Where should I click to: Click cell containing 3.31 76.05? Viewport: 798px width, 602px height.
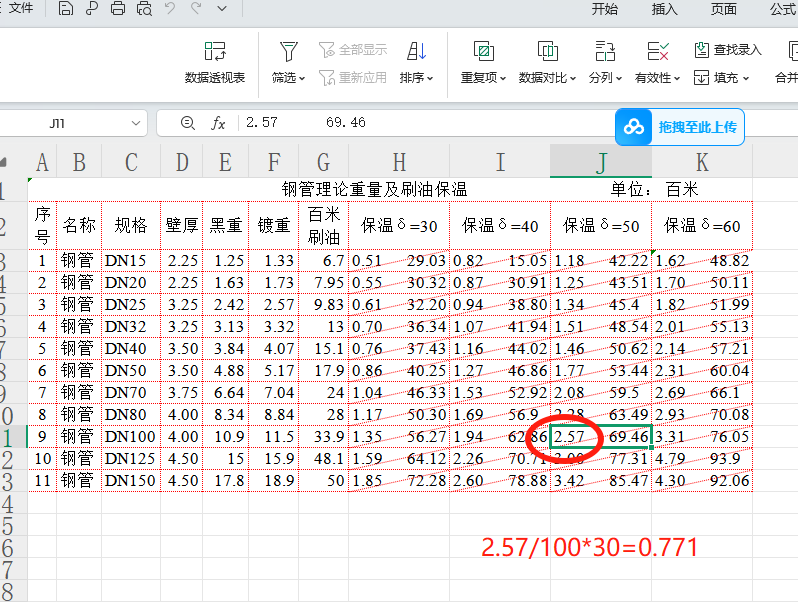pyautogui.click(x=702, y=437)
